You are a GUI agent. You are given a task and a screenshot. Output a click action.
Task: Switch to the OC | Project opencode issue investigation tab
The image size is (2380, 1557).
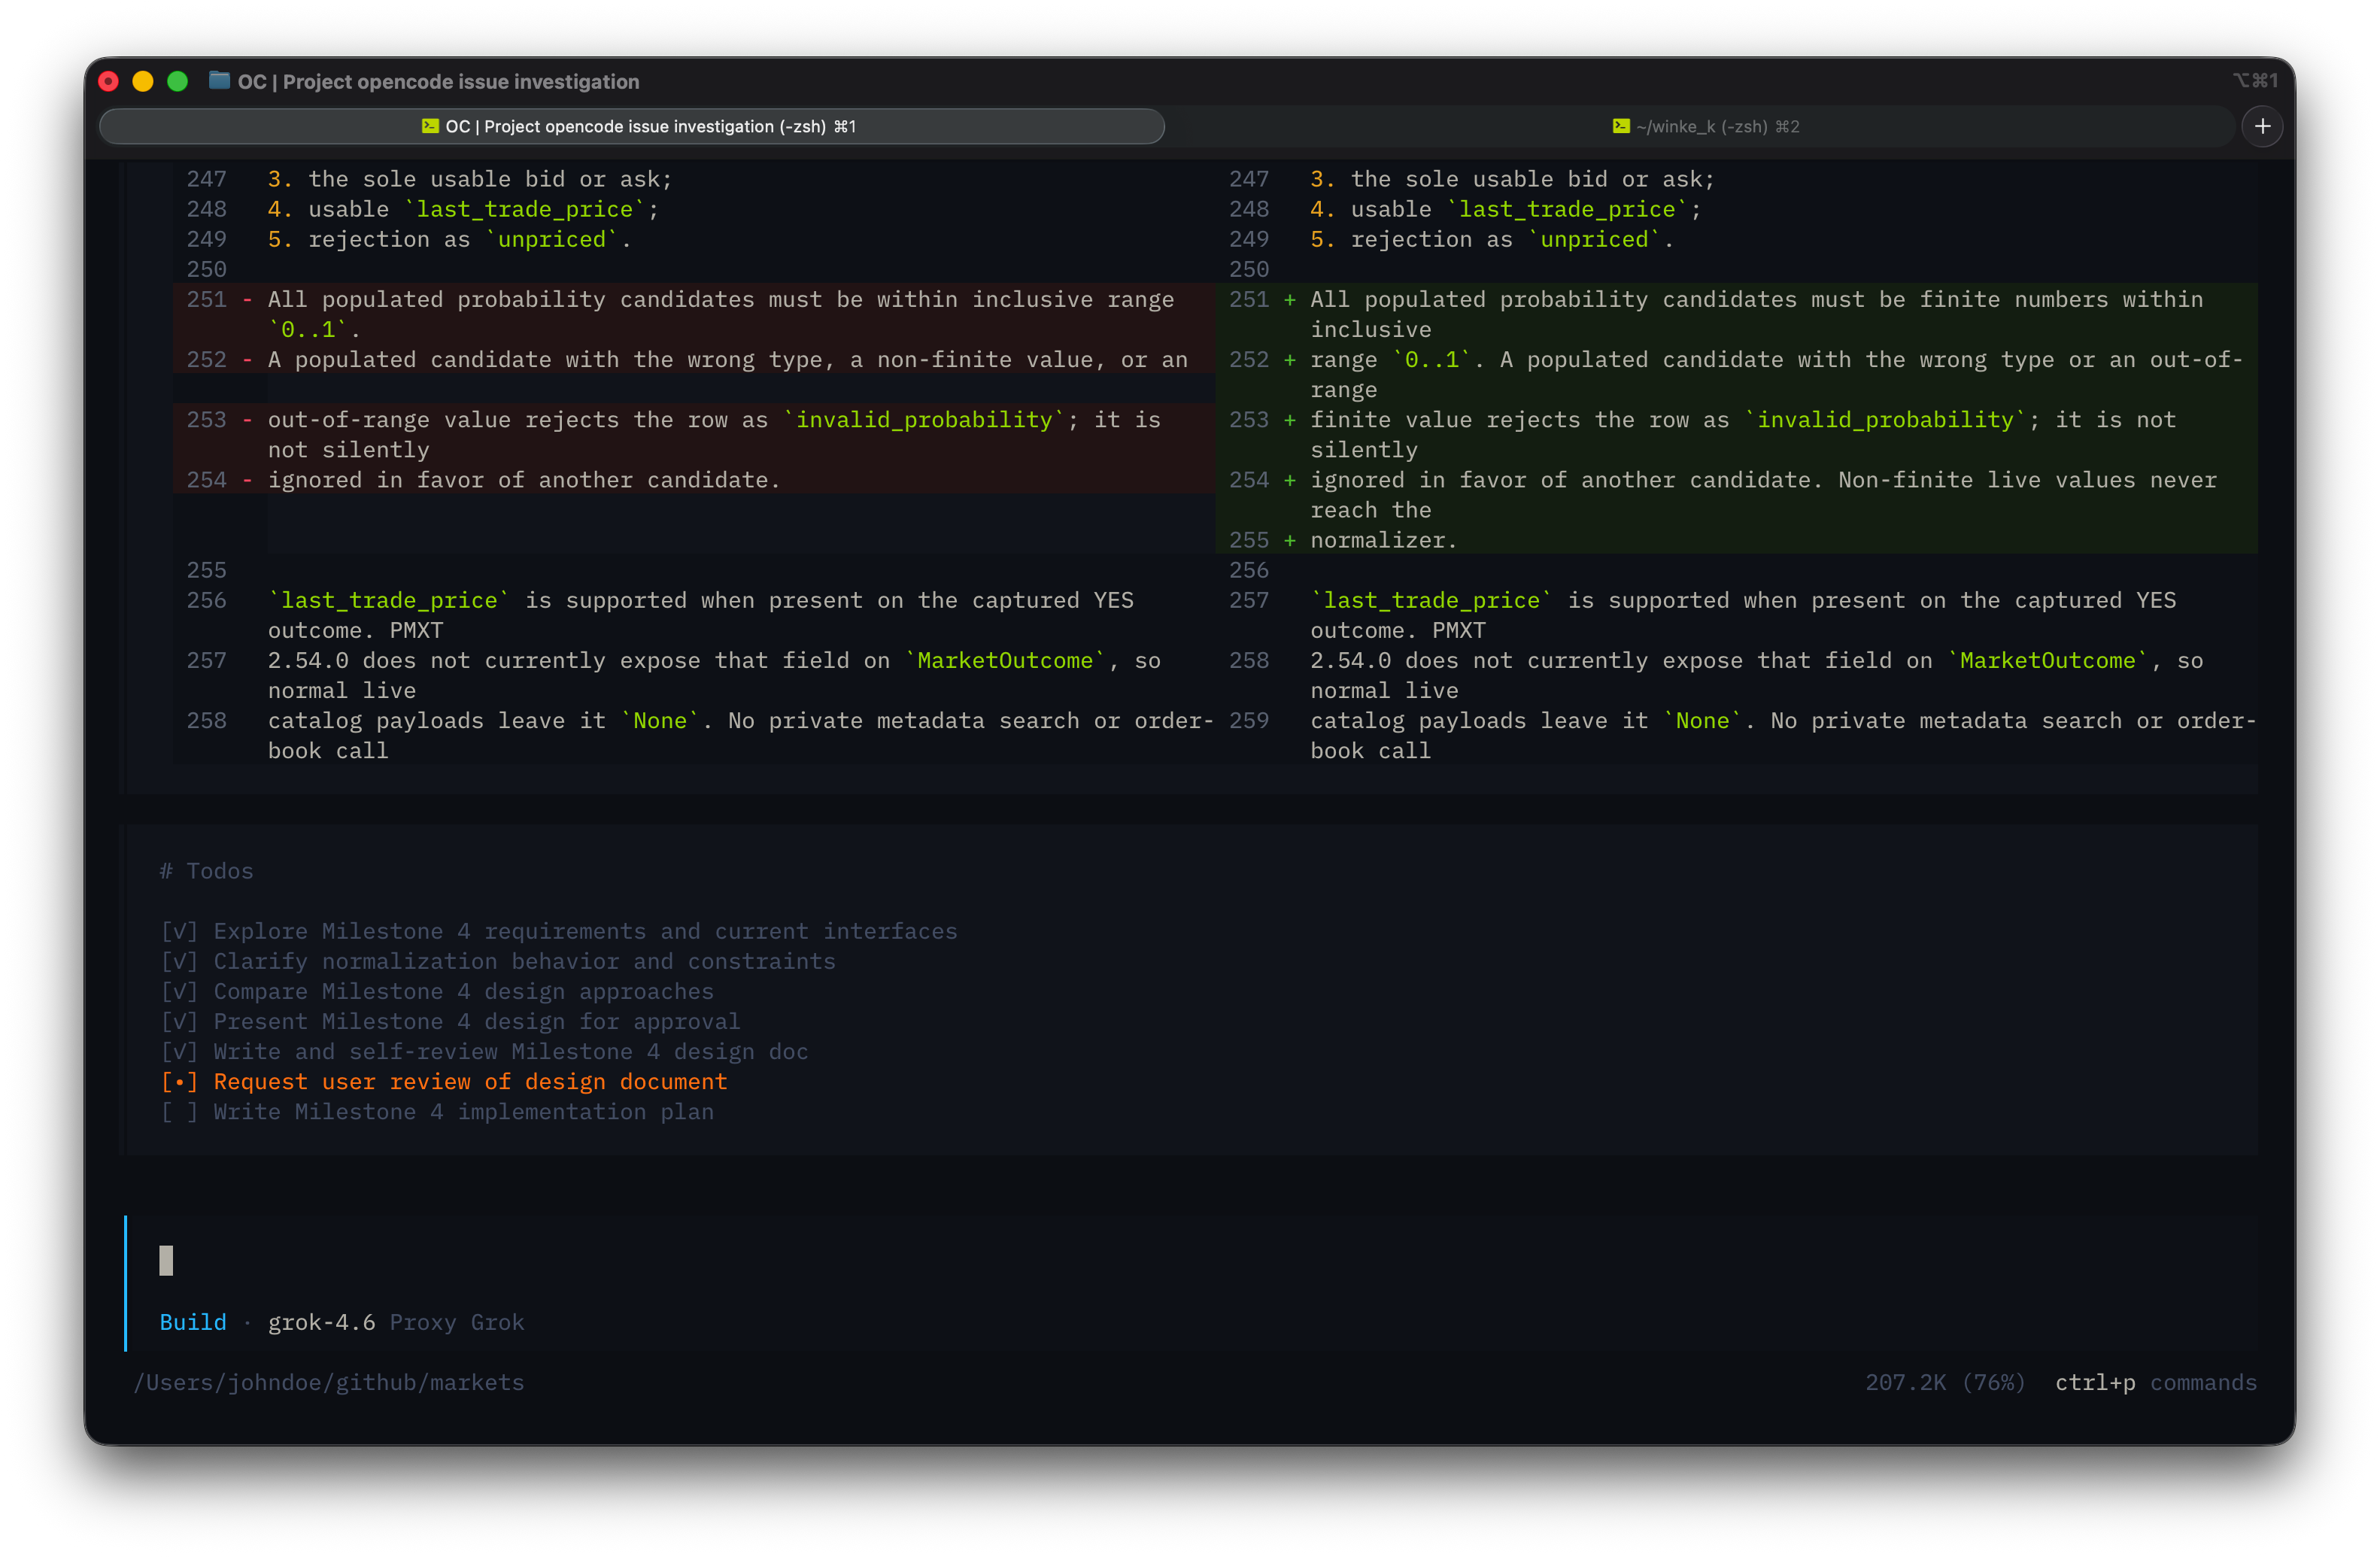pos(632,126)
